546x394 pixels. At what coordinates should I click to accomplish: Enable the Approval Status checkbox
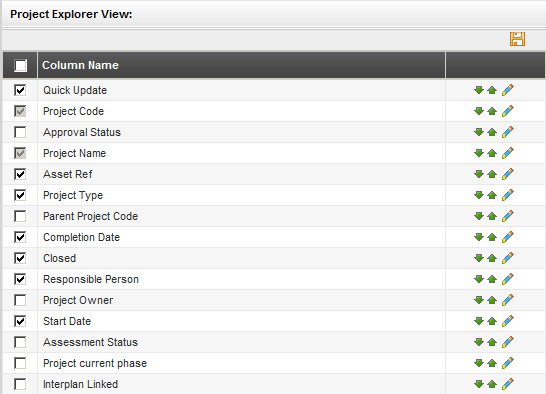point(20,132)
